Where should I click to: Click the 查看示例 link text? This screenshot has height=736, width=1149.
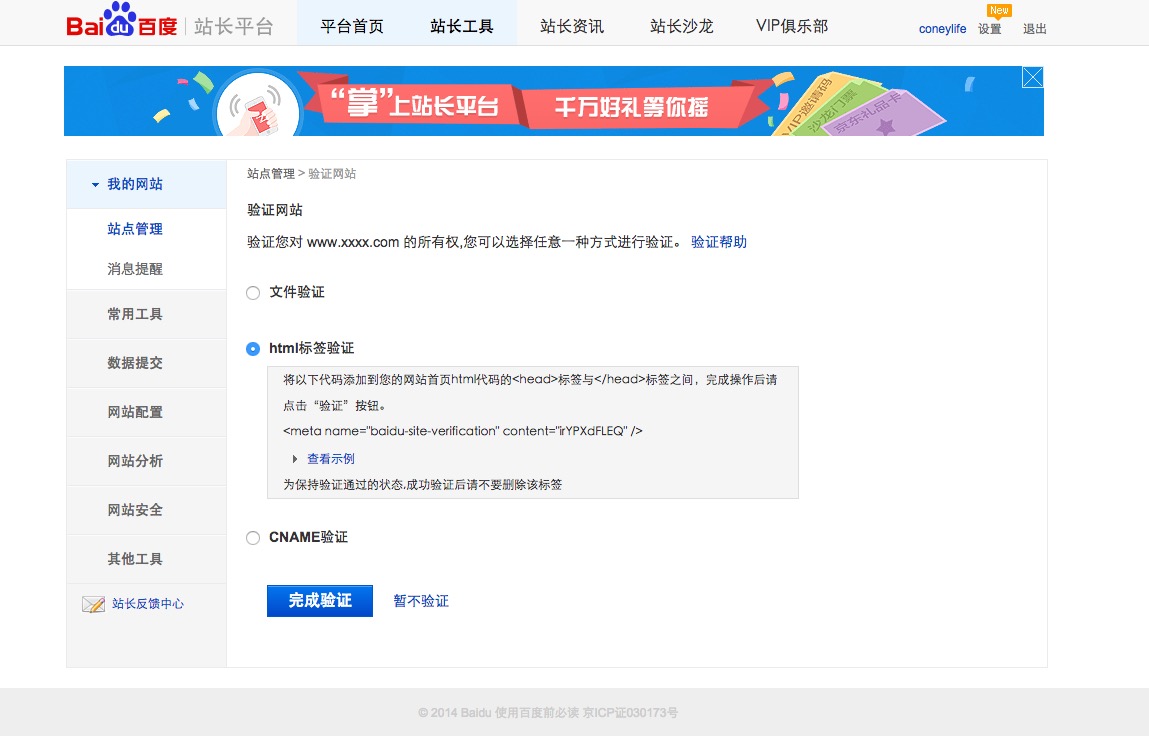tap(330, 459)
